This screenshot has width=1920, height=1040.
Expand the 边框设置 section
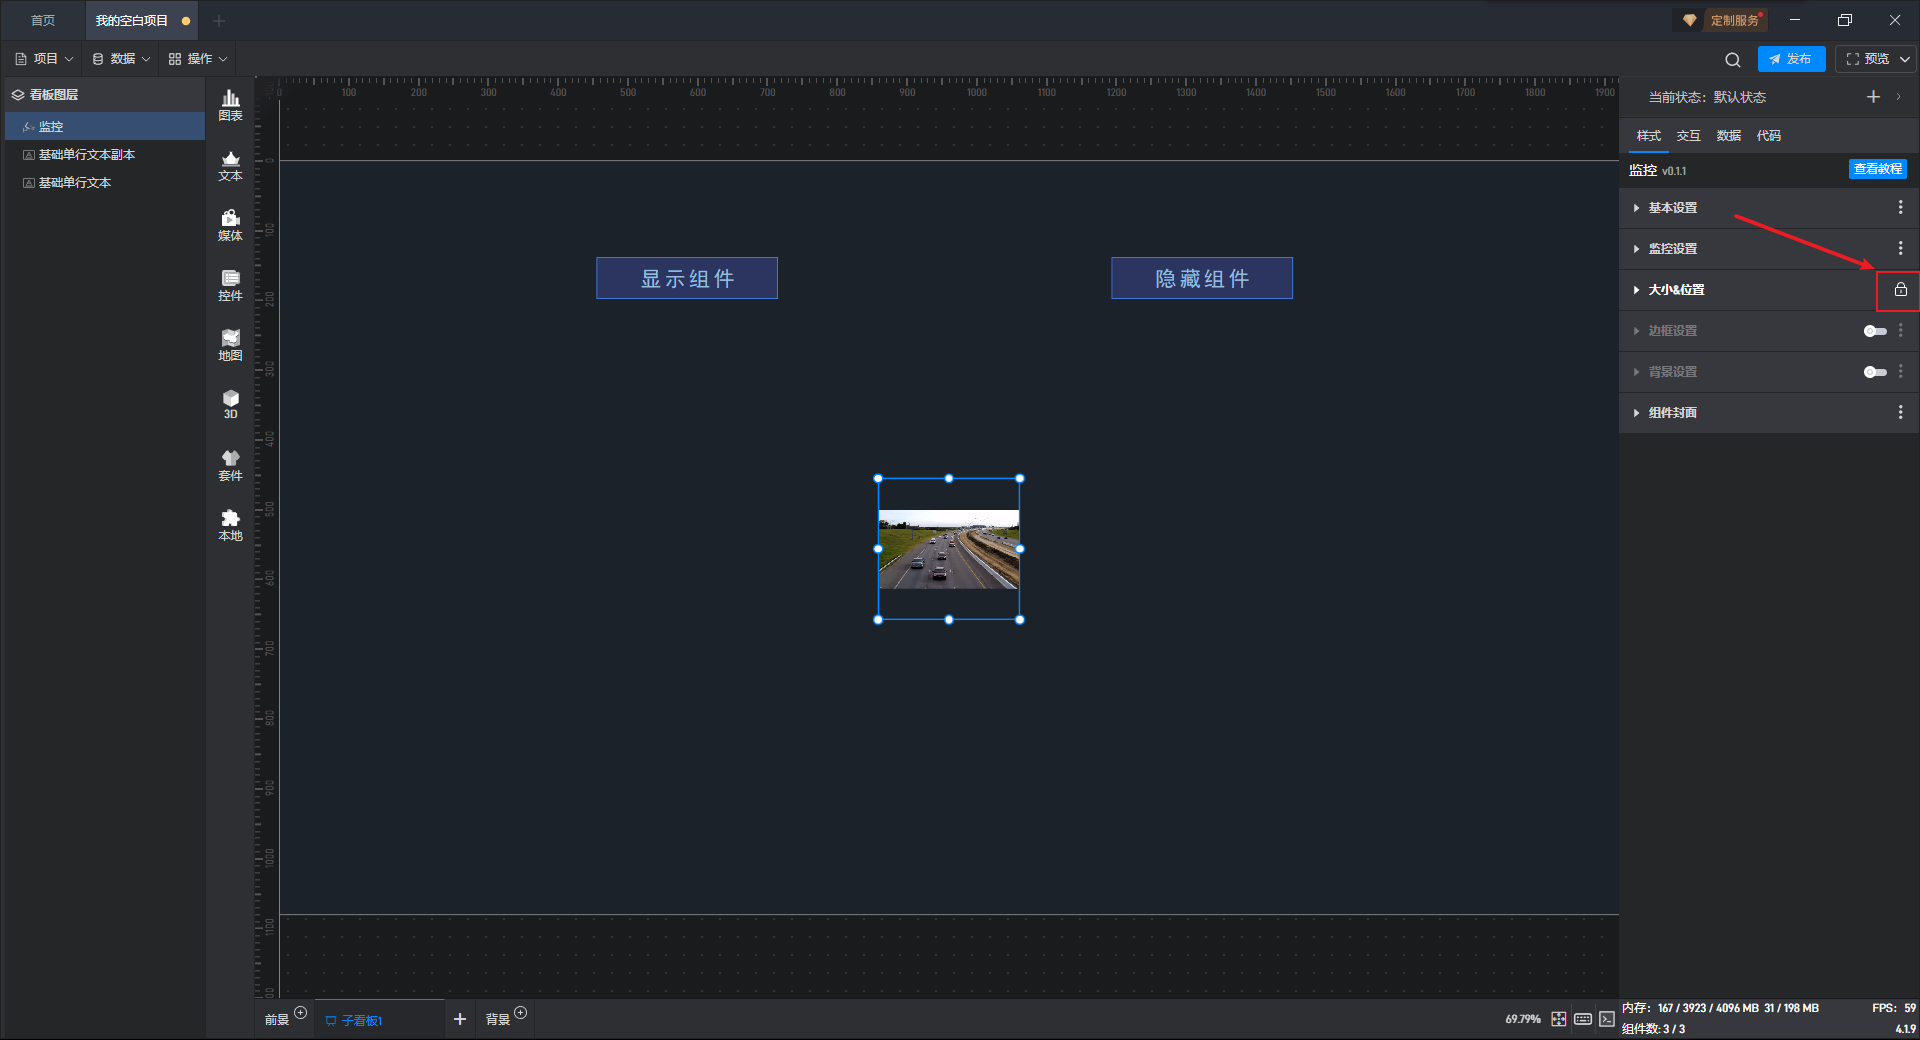click(x=1636, y=331)
